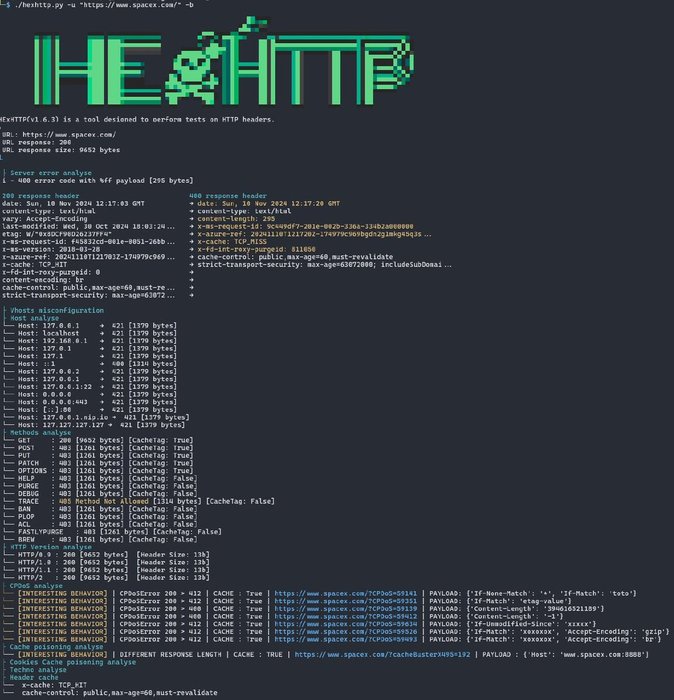This screenshot has width=674, height=700.
Task: Click the TRACE 405 Method Not Allowed text
Action: 104,501
